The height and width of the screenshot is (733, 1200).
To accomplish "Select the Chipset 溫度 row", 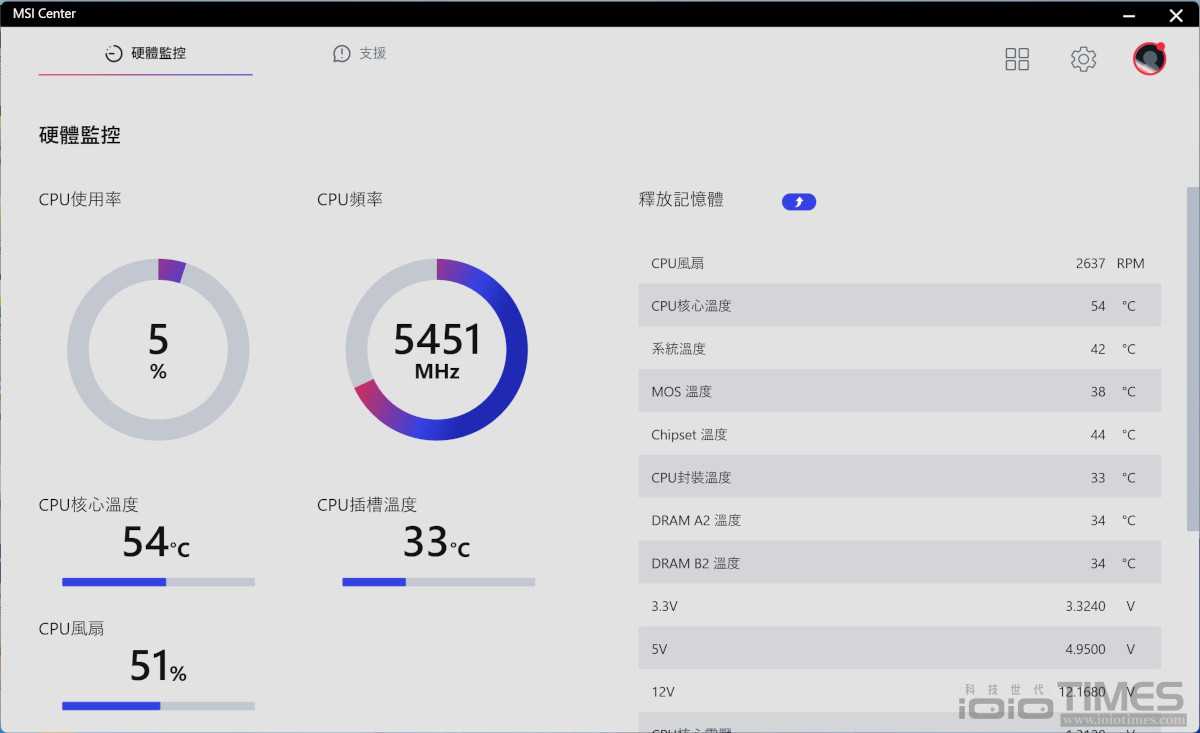I will tap(900, 435).
